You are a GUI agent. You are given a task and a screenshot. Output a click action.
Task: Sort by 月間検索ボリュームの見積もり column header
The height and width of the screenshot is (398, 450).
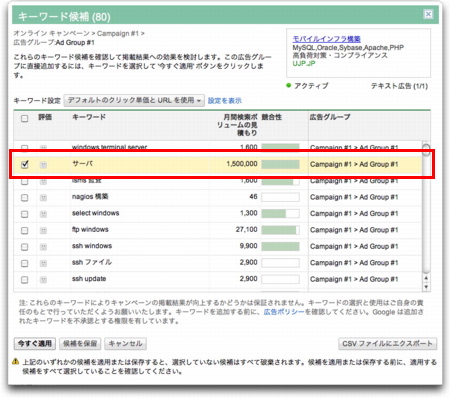pyautogui.click(x=237, y=125)
